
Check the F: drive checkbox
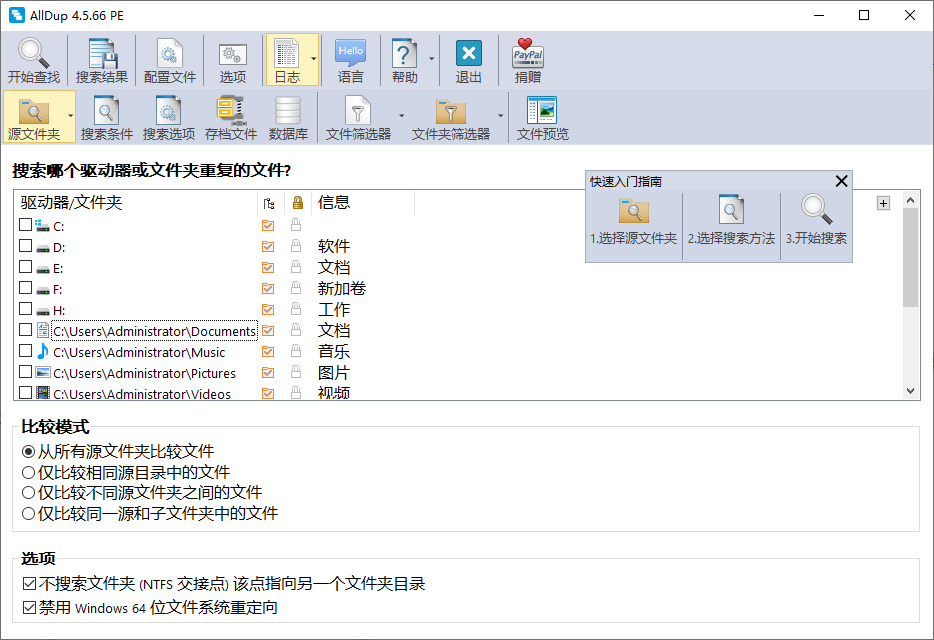pyautogui.click(x=25, y=288)
